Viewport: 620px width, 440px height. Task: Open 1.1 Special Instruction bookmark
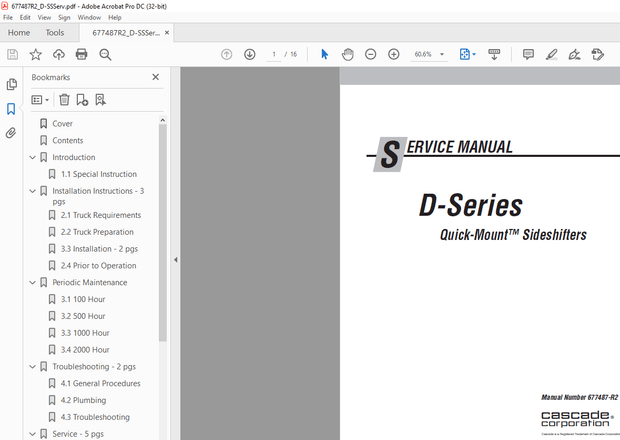pos(98,174)
